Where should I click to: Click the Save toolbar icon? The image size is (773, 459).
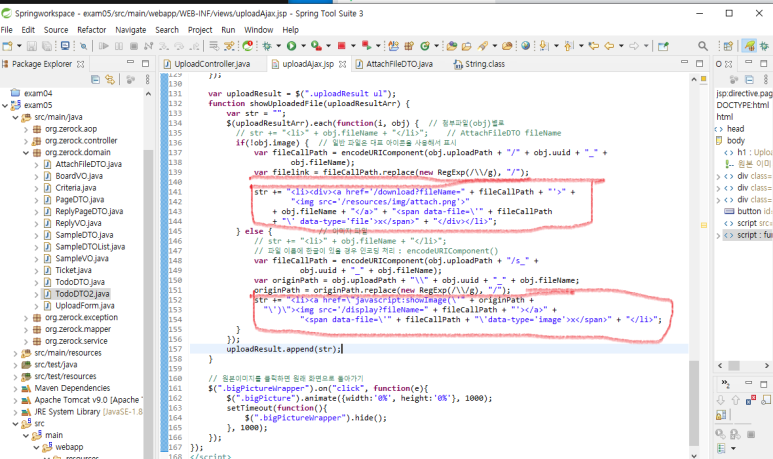(32, 46)
